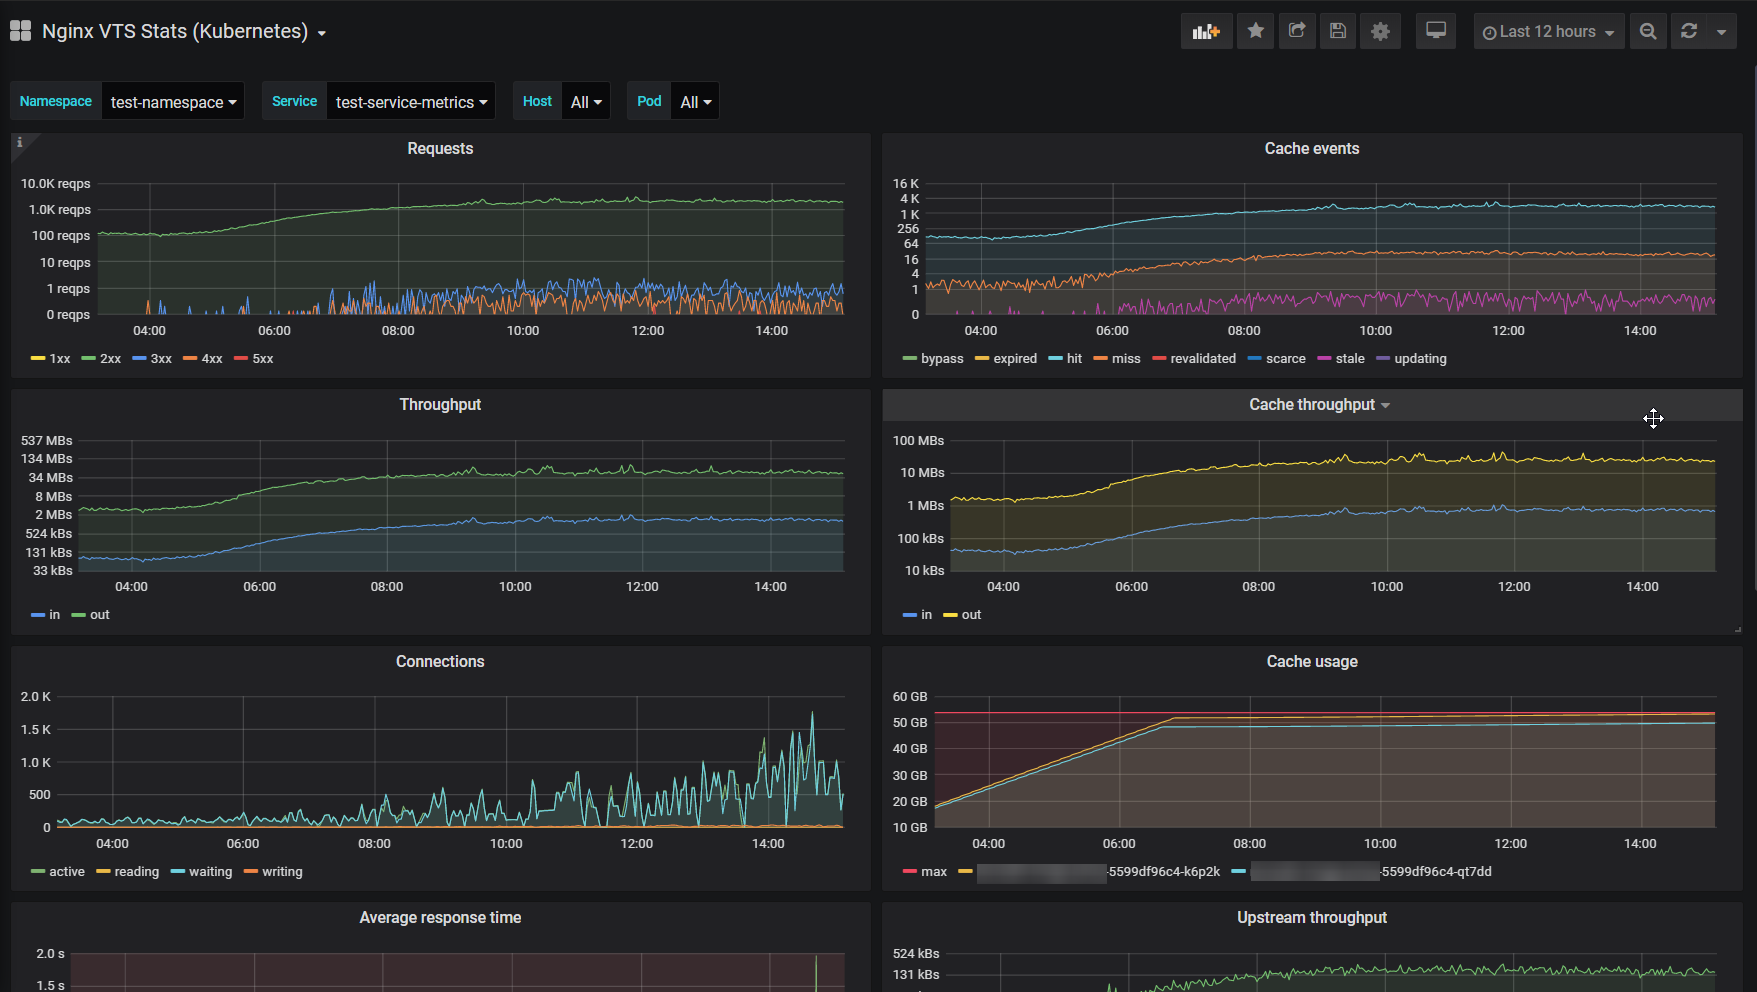Click the Cache usage panel title
This screenshot has height=992, width=1757.
1311,662
